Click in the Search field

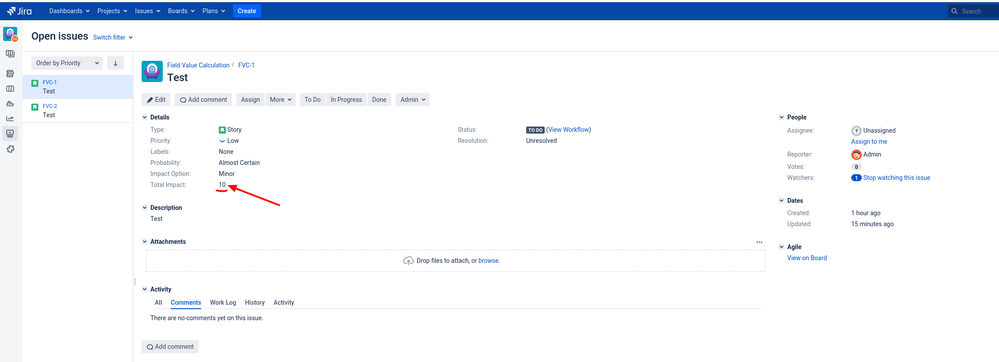tap(973, 11)
